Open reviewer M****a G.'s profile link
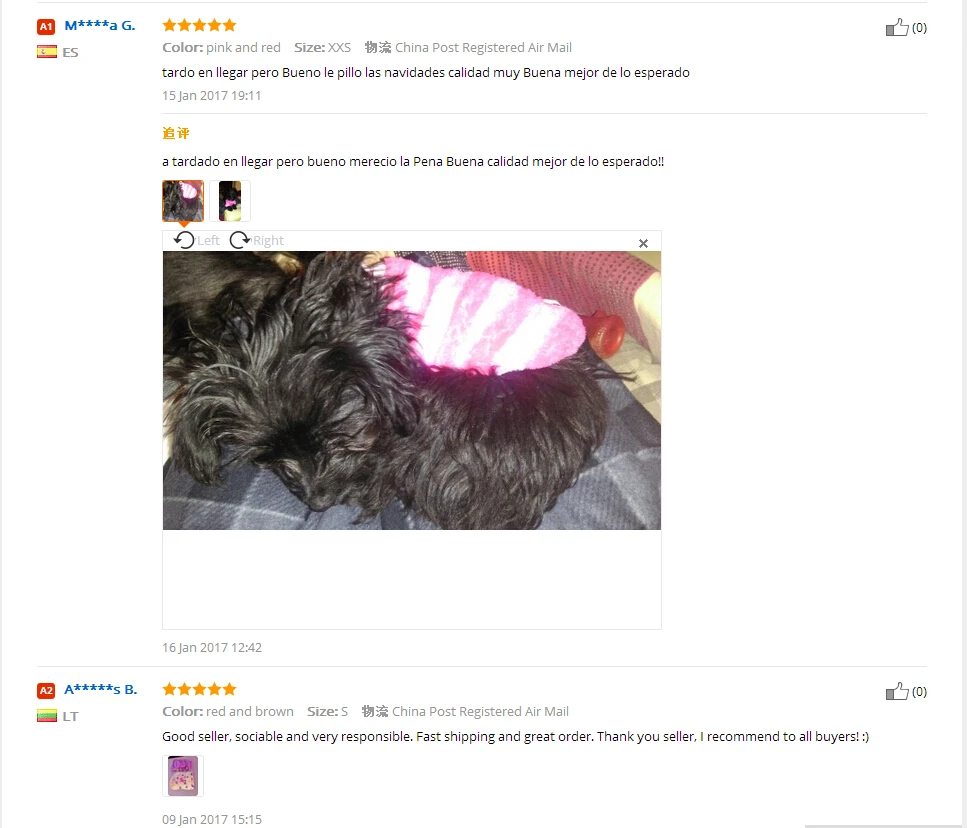Screen dimensions: 967x828 tap(100, 25)
